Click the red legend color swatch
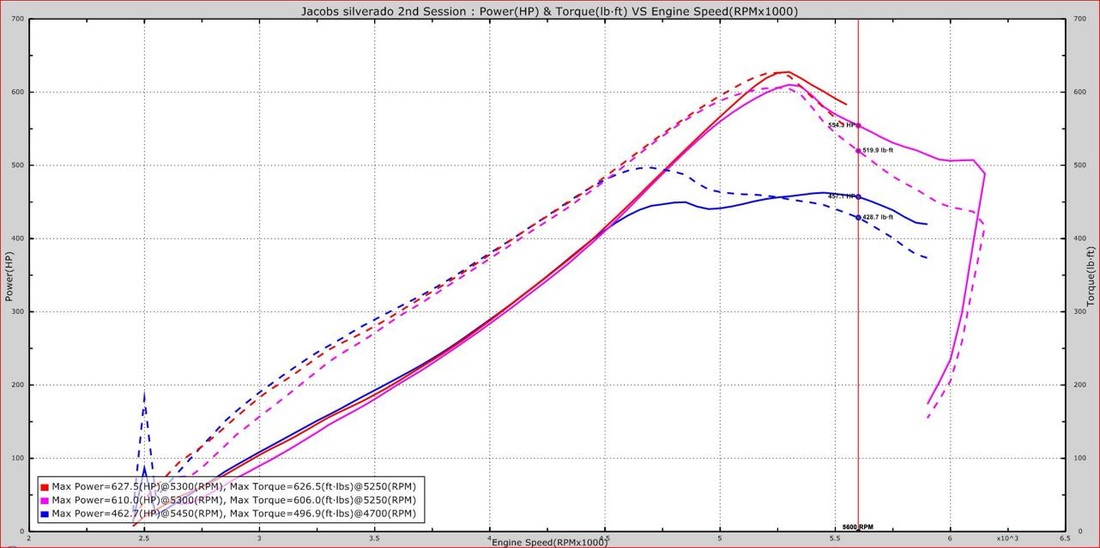This screenshot has width=1100, height=548. click(x=45, y=486)
